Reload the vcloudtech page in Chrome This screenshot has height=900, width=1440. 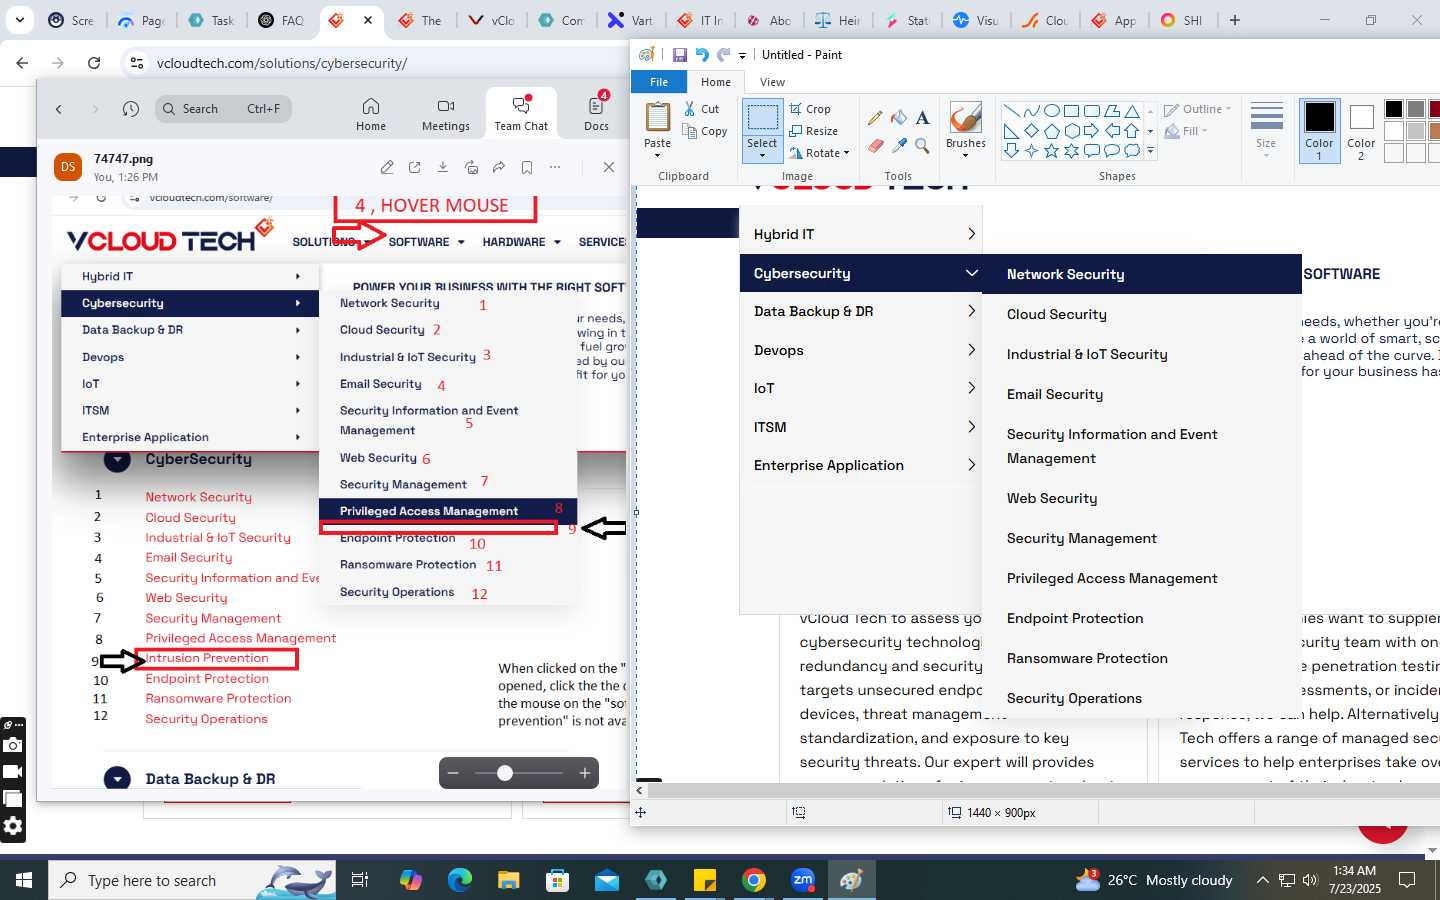click(94, 63)
